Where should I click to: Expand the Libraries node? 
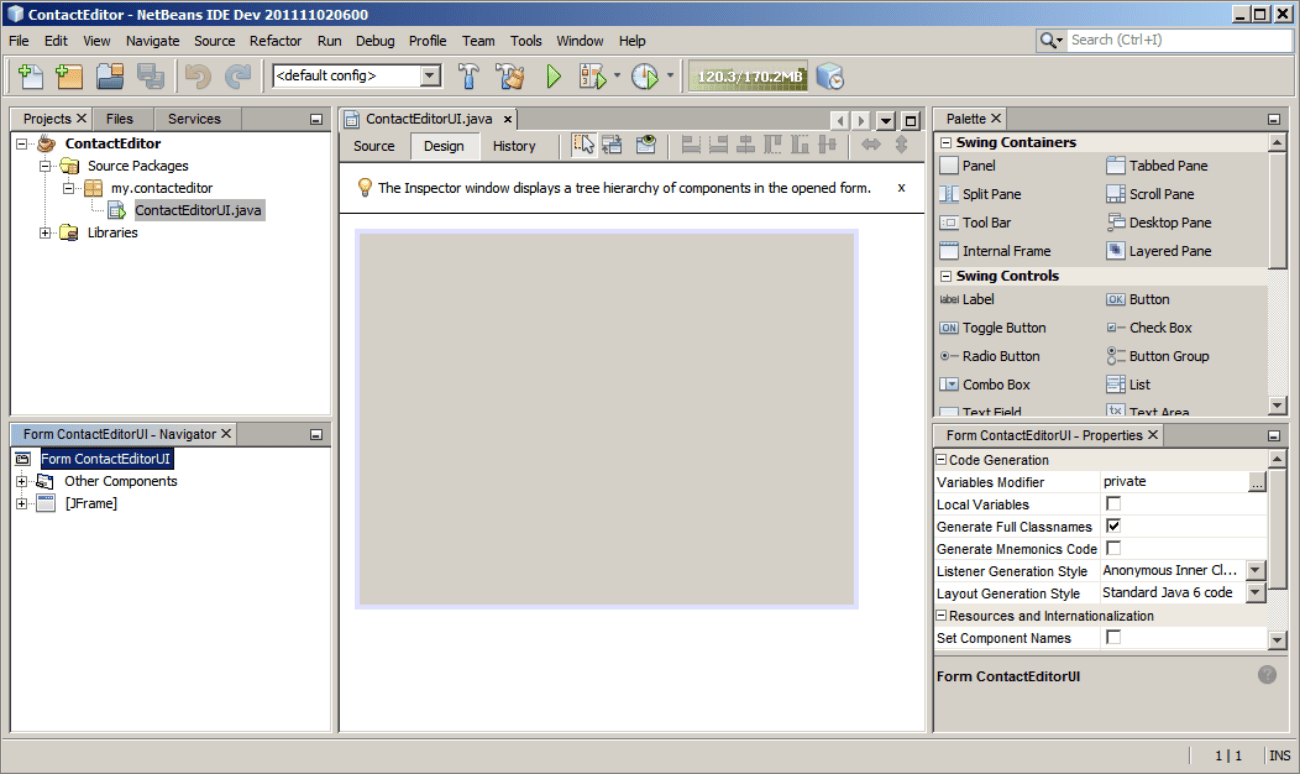[x=44, y=232]
